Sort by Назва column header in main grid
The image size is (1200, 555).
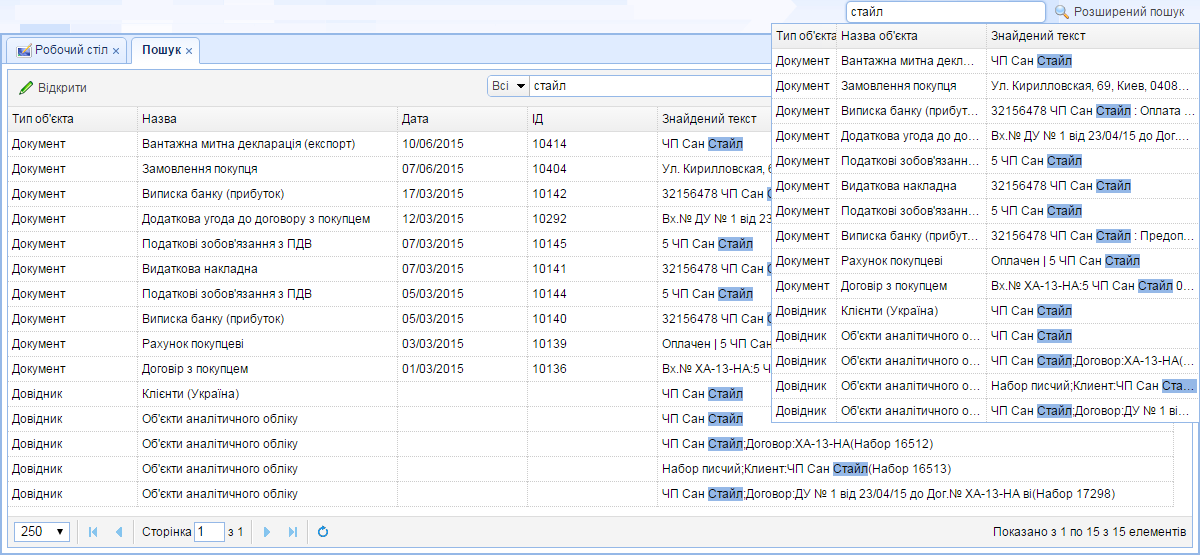click(x=267, y=119)
